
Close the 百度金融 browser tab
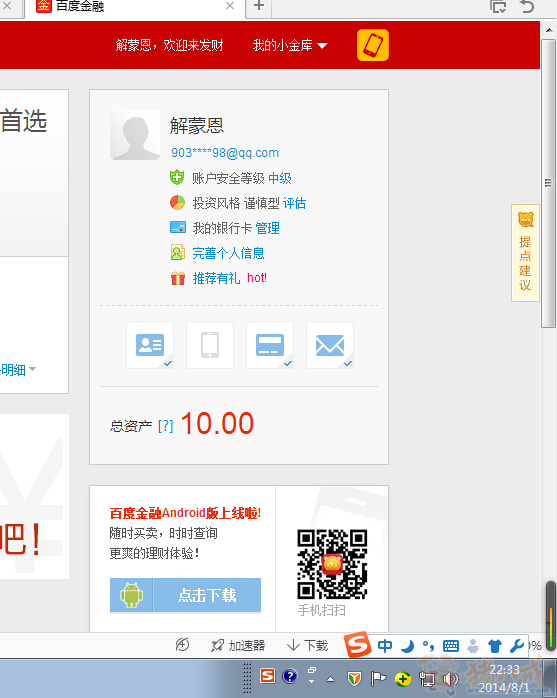[x=230, y=6]
